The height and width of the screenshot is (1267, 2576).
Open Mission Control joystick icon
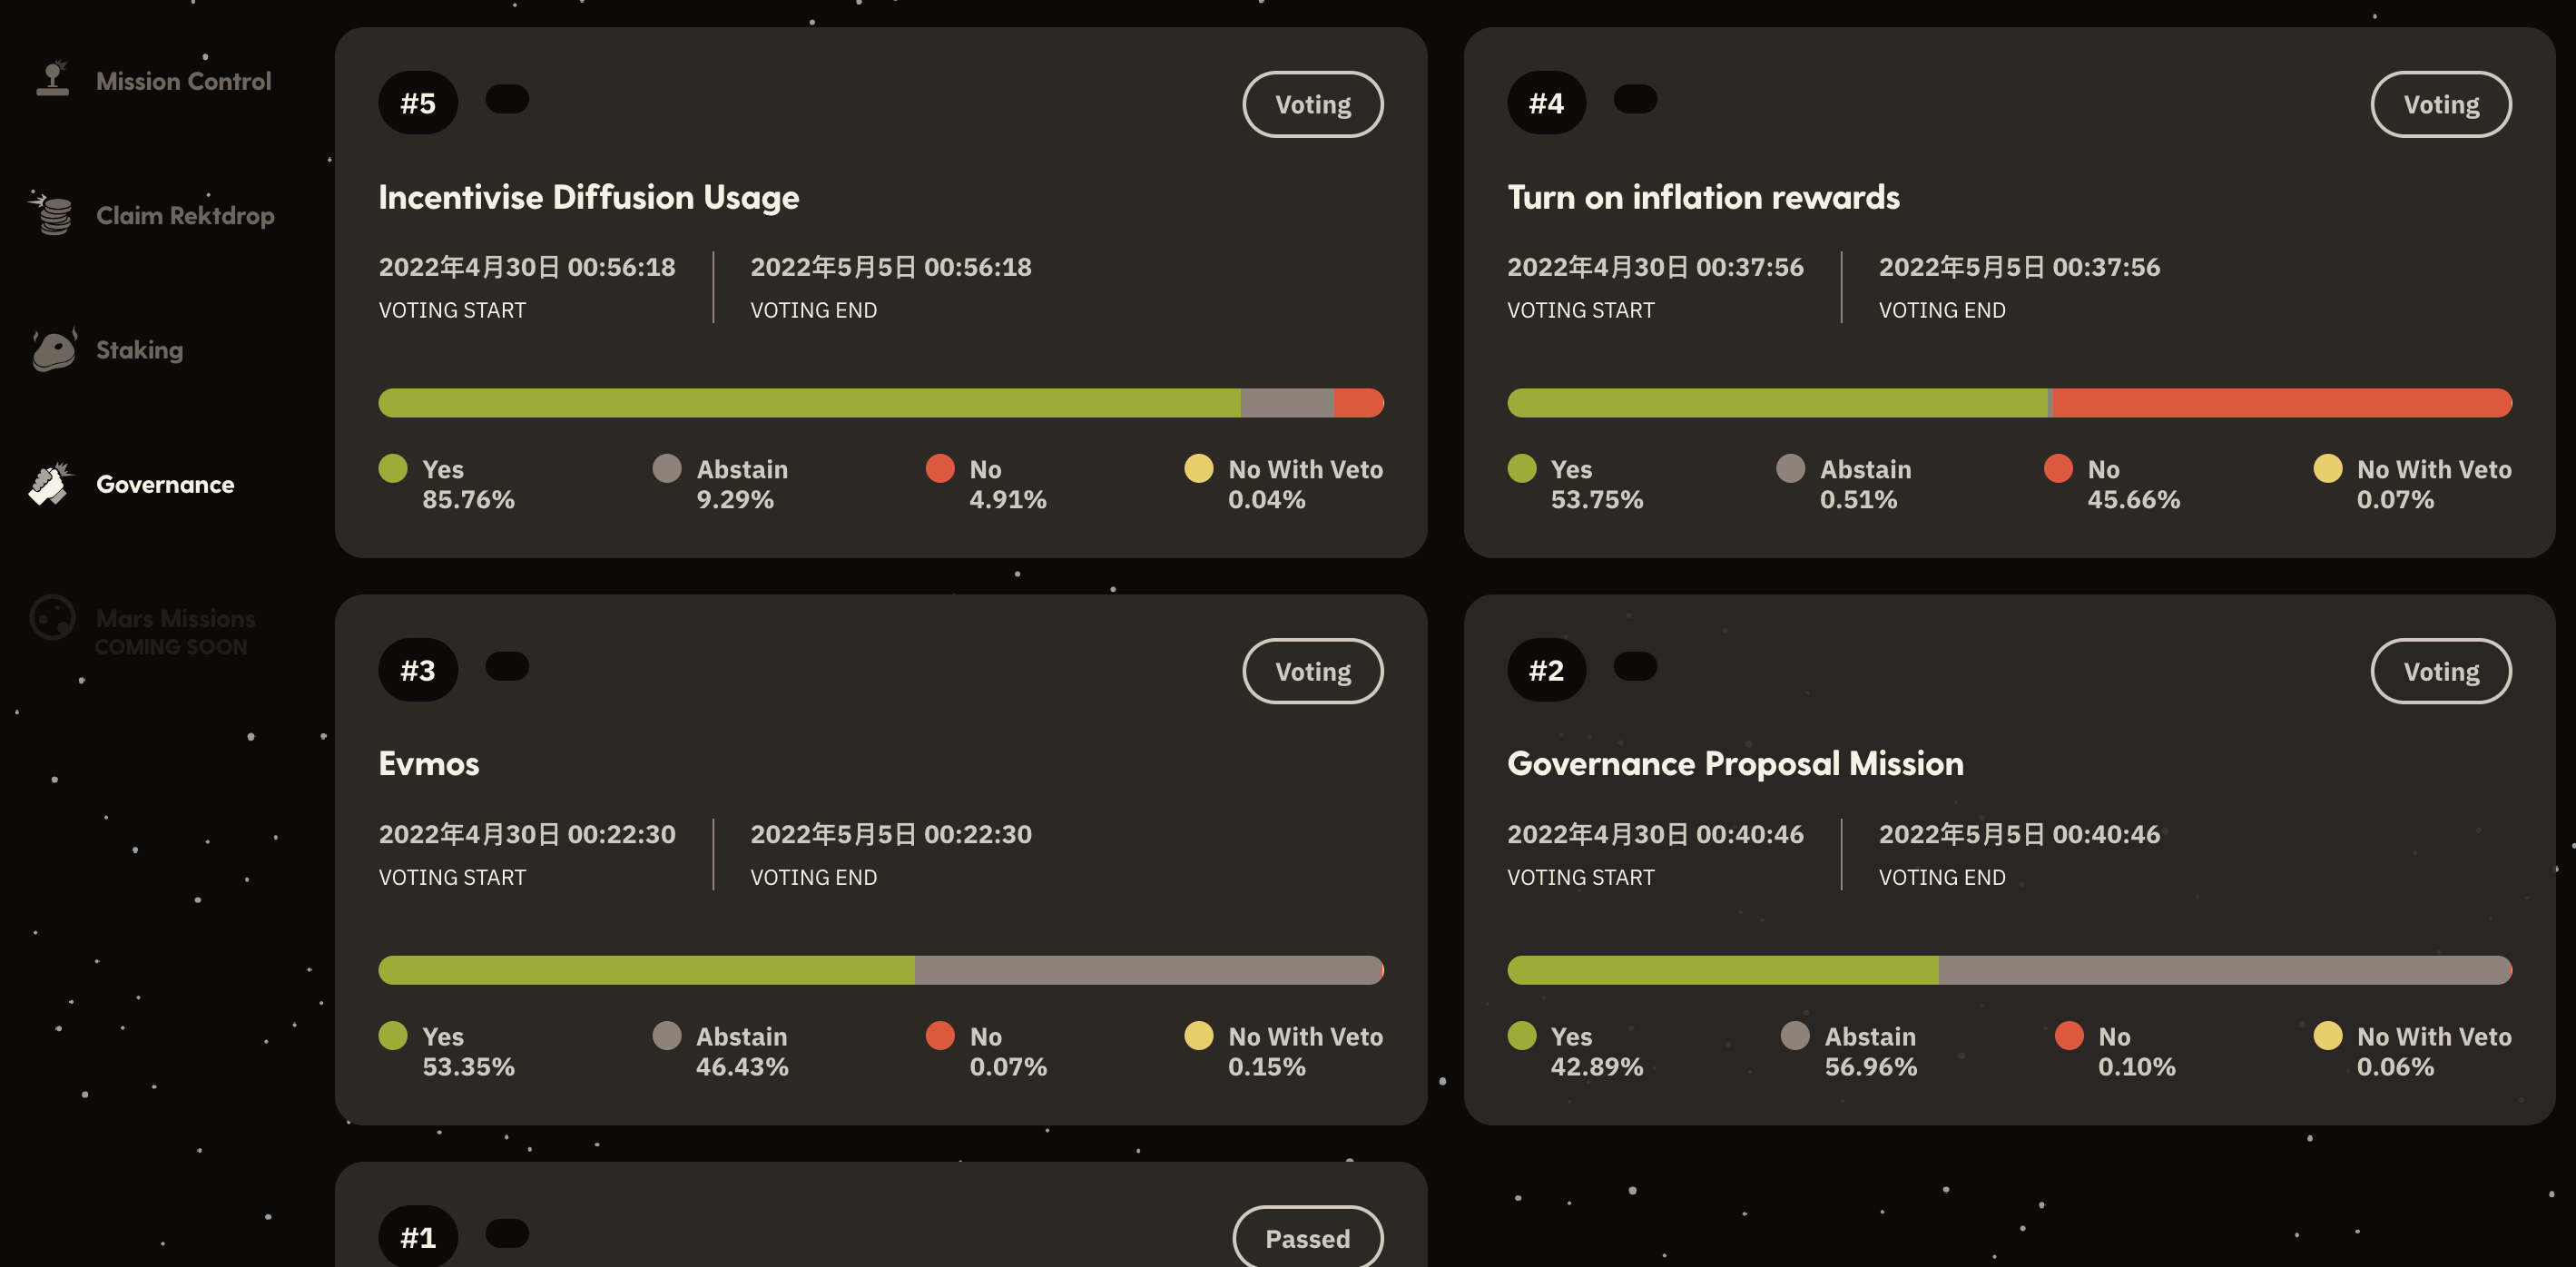tap(53, 79)
